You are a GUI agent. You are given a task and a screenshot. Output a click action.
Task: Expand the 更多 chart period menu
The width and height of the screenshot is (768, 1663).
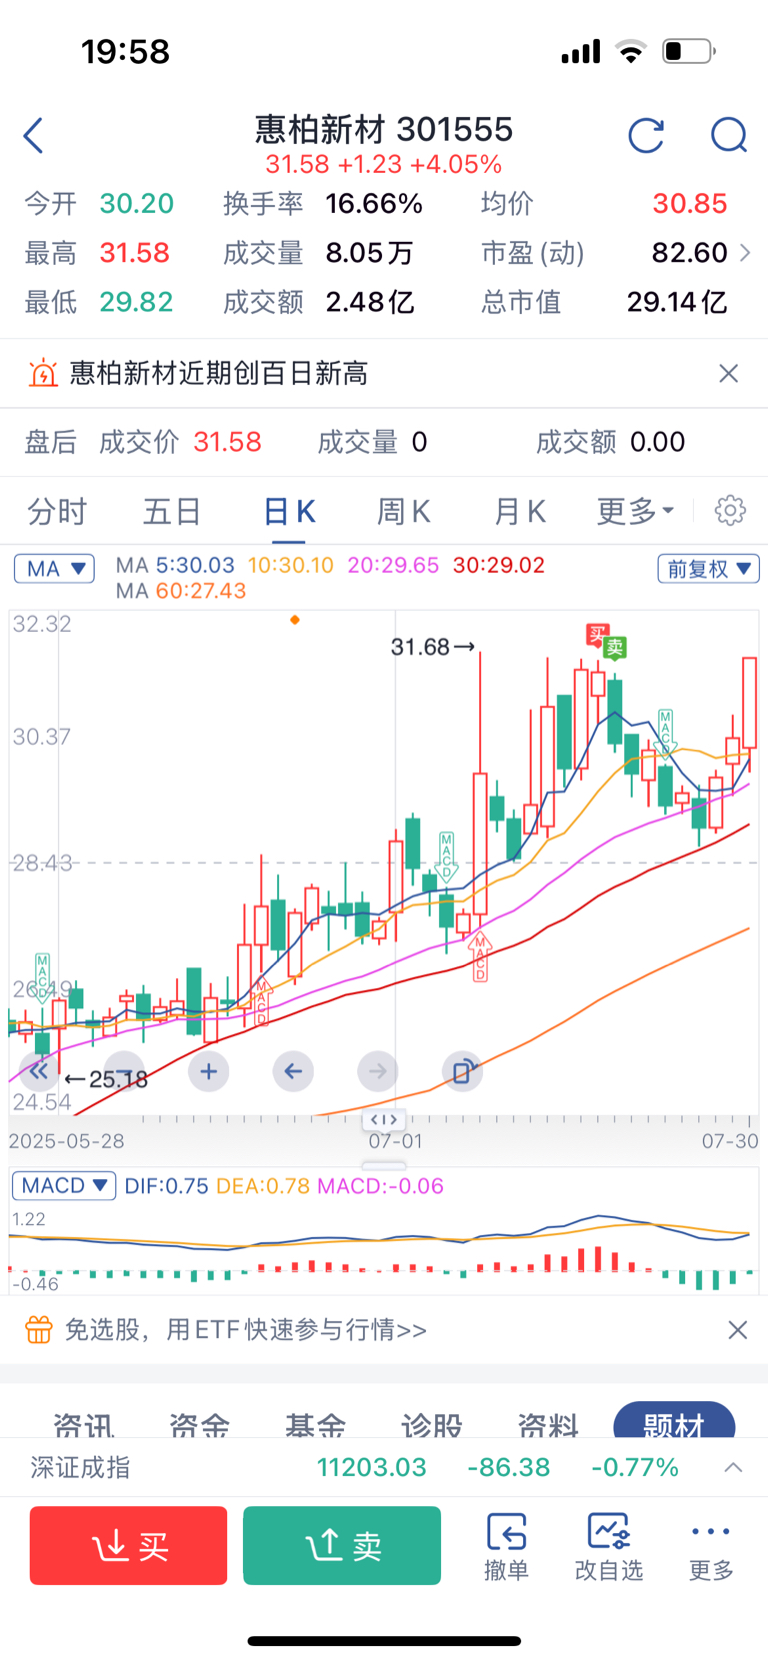tap(635, 511)
